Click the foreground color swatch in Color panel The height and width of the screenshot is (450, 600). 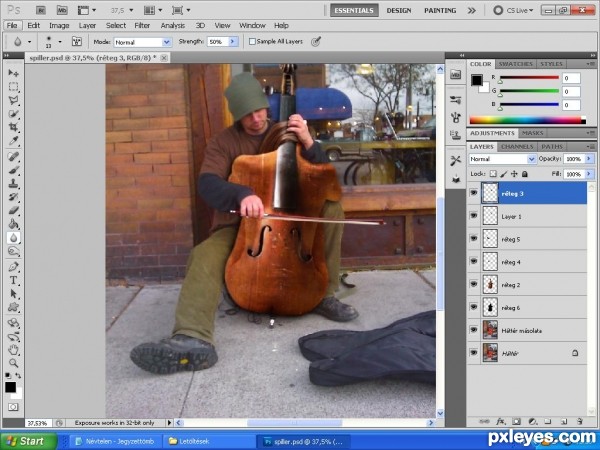(x=476, y=80)
